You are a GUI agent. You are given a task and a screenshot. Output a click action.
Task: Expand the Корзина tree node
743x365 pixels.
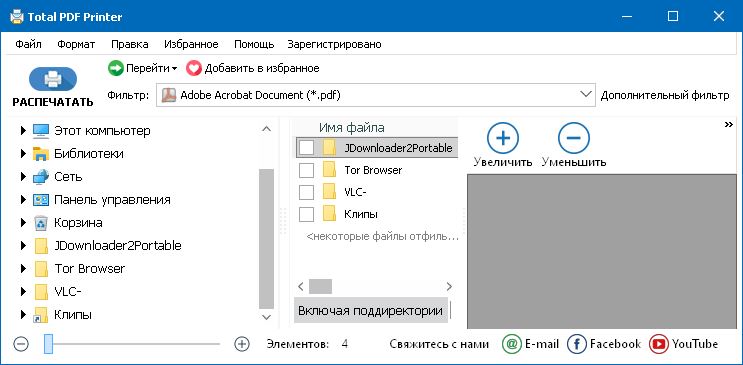(23, 223)
